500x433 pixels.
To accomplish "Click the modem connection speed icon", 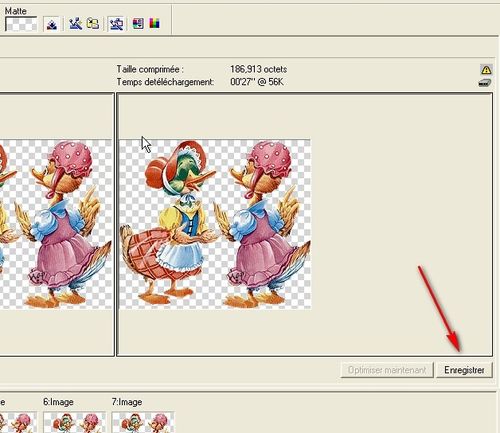I will [x=485, y=83].
